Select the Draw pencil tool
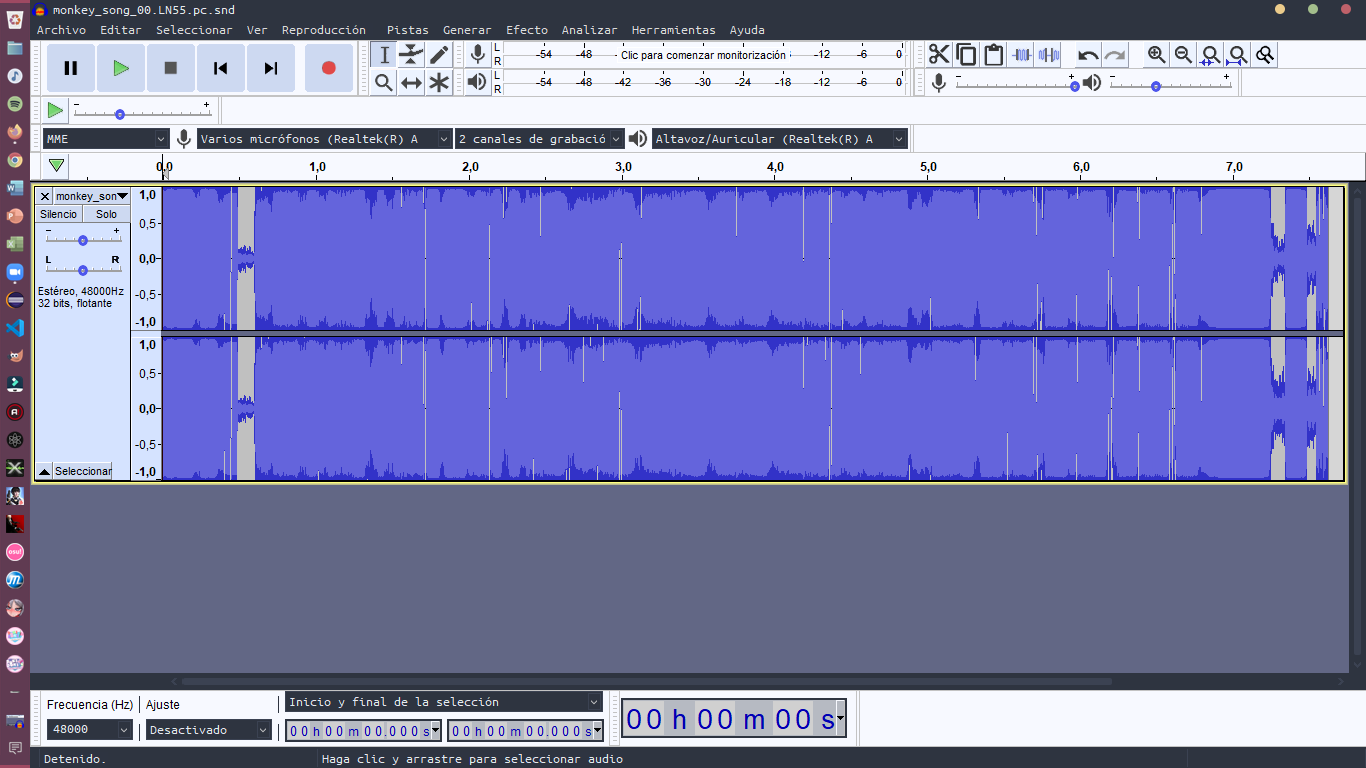This screenshot has width=1366, height=768. pyautogui.click(x=439, y=55)
